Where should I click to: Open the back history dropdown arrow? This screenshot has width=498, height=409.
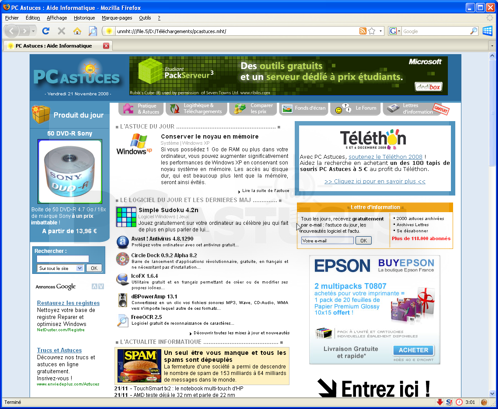coord(33,31)
